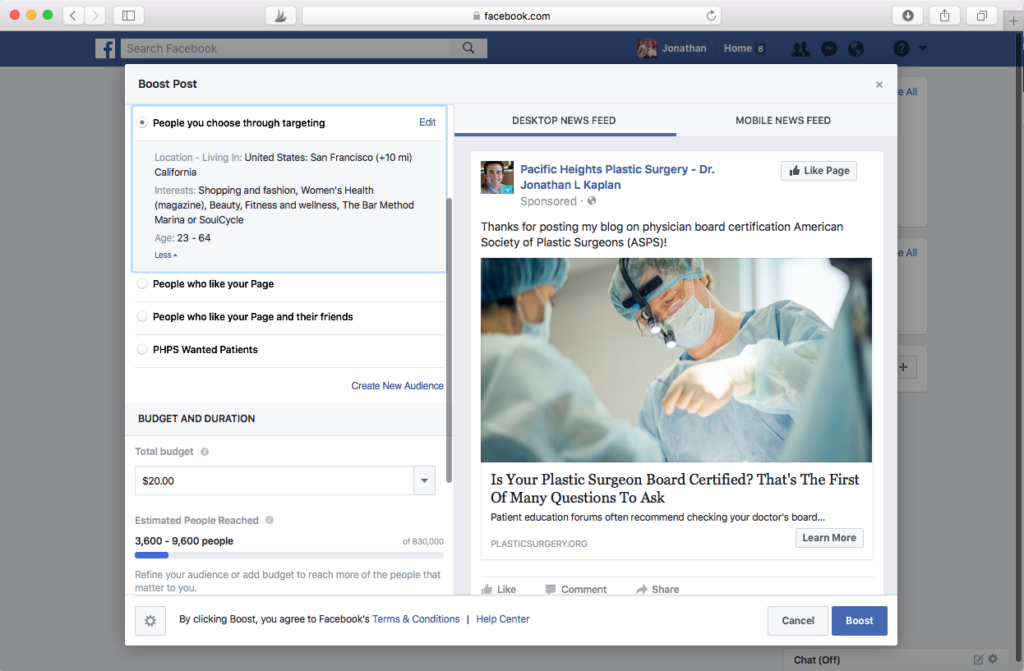Viewport: 1024px width, 671px height.
Task: Open the friend requests icon
Action: (x=801, y=48)
